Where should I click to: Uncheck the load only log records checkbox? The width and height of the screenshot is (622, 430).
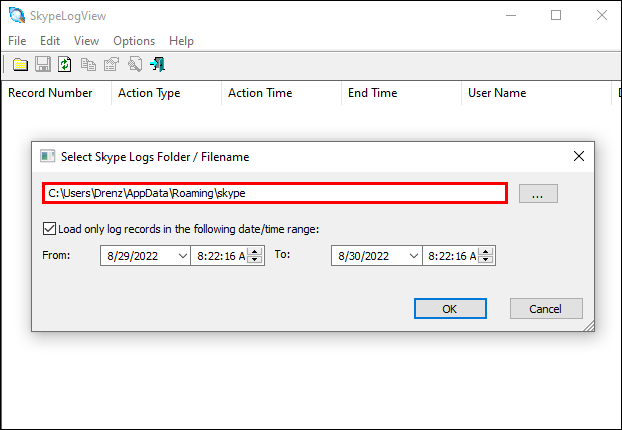pos(50,228)
